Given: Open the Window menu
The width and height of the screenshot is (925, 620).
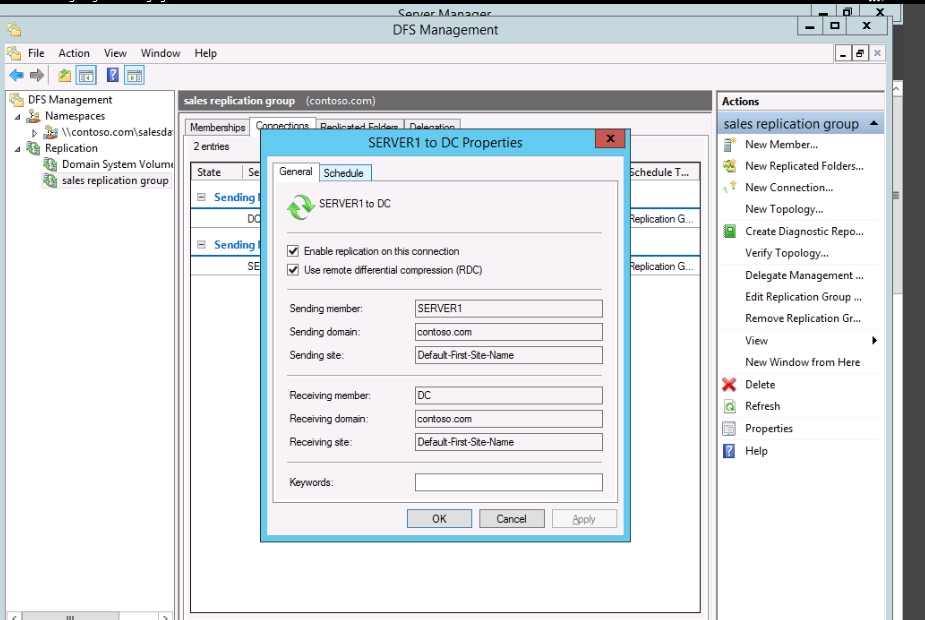Looking at the screenshot, I should pos(160,53).
